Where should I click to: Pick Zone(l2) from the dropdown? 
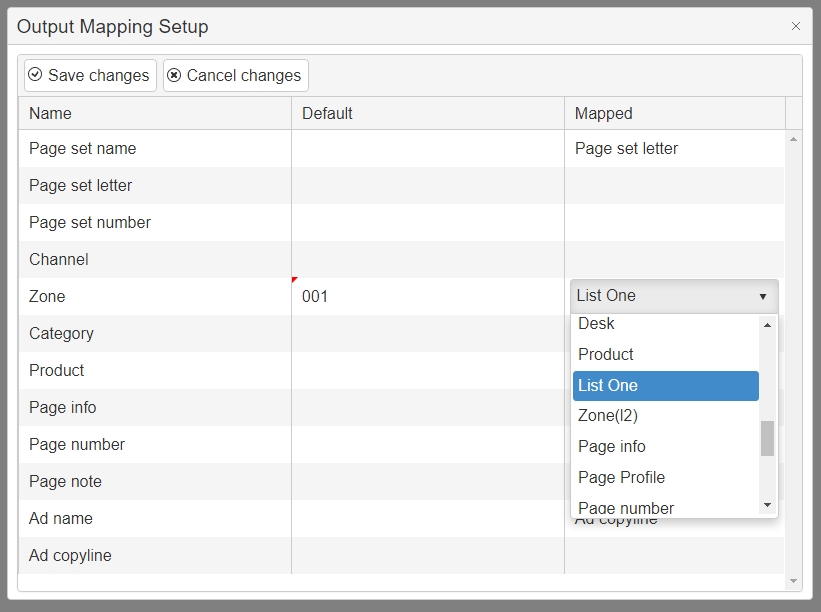608,416
